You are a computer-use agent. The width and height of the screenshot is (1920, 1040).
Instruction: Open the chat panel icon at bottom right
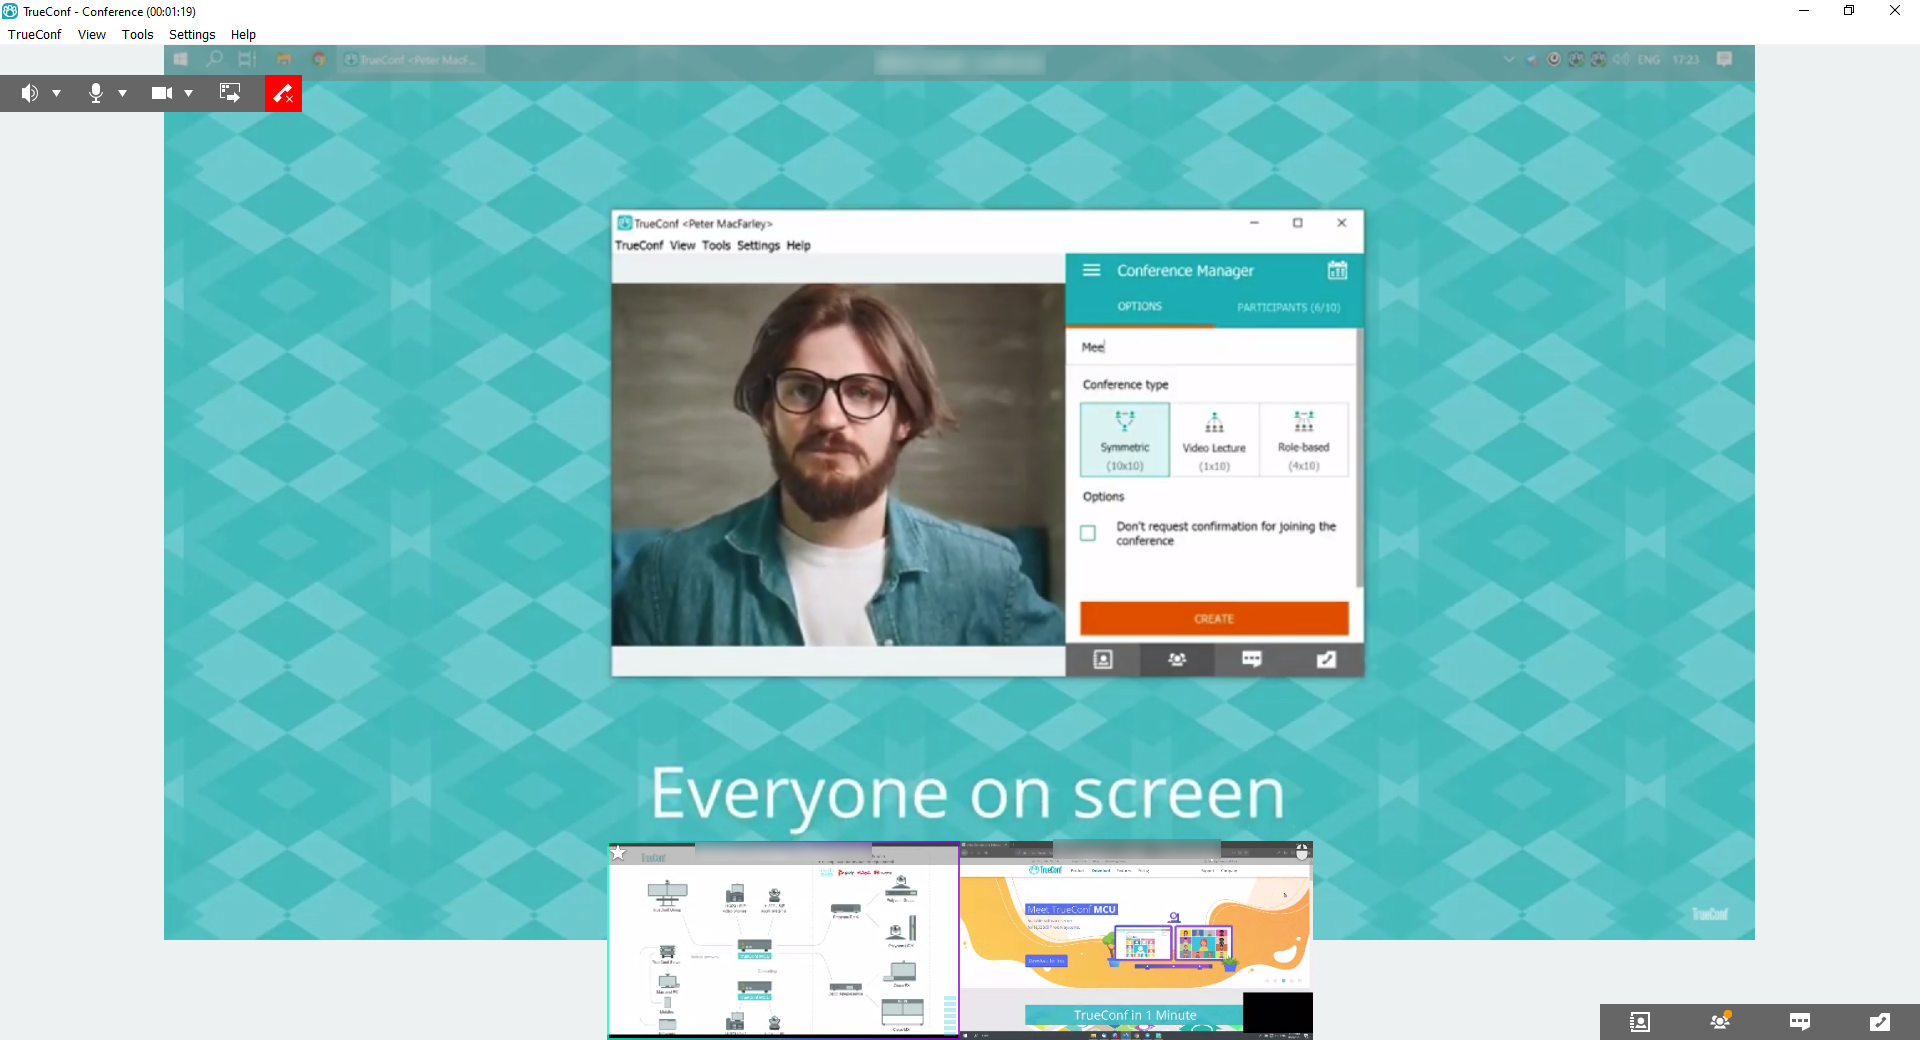click(x=1800, y=1022)
